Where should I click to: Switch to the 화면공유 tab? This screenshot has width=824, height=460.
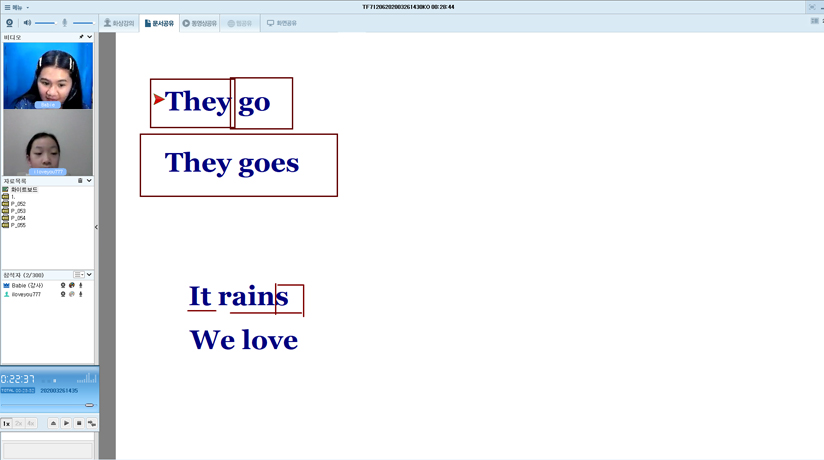tap(282, 22)
